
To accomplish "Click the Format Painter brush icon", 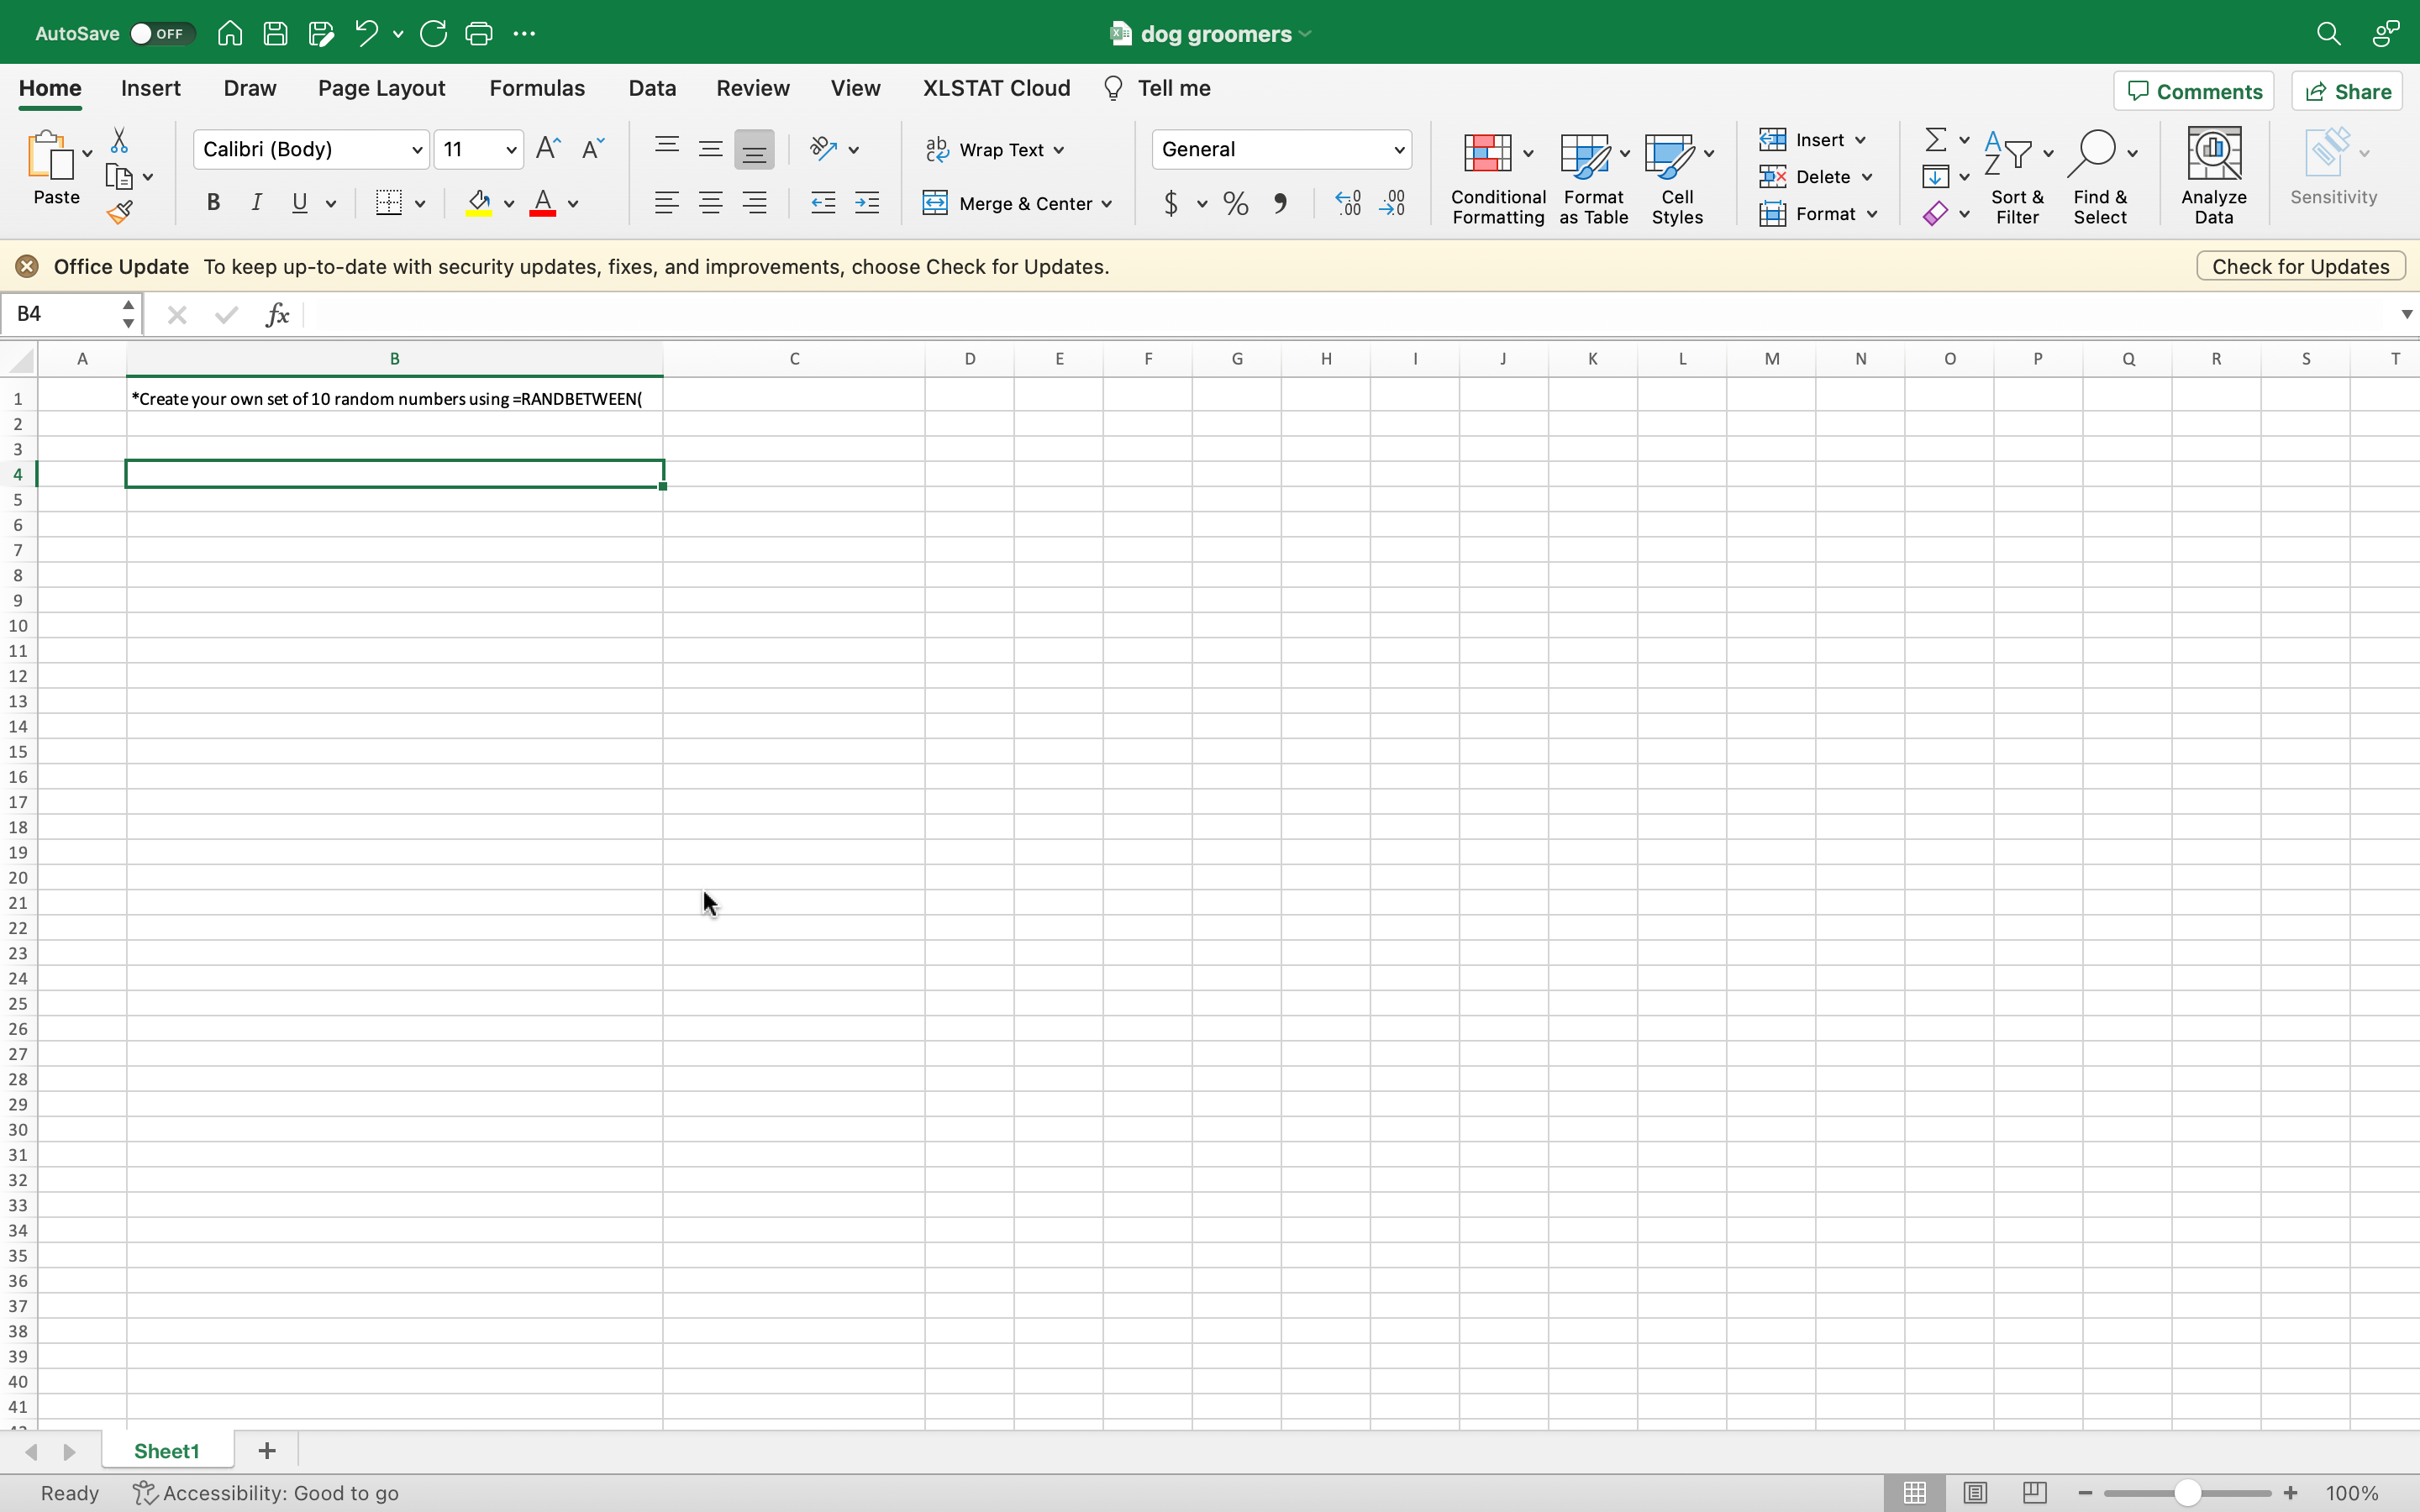I will click(120, 212).
